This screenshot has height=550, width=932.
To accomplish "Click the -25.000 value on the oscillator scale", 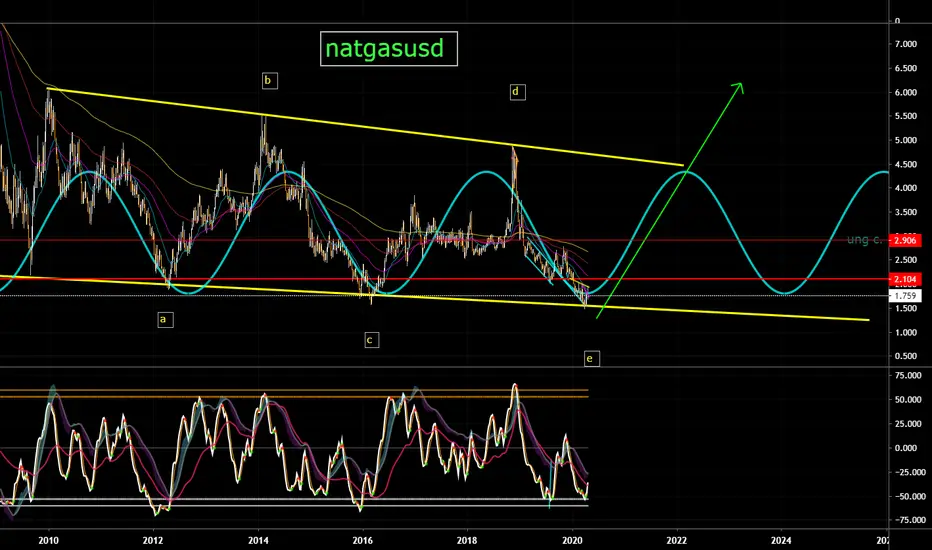I will pos(908,472).
